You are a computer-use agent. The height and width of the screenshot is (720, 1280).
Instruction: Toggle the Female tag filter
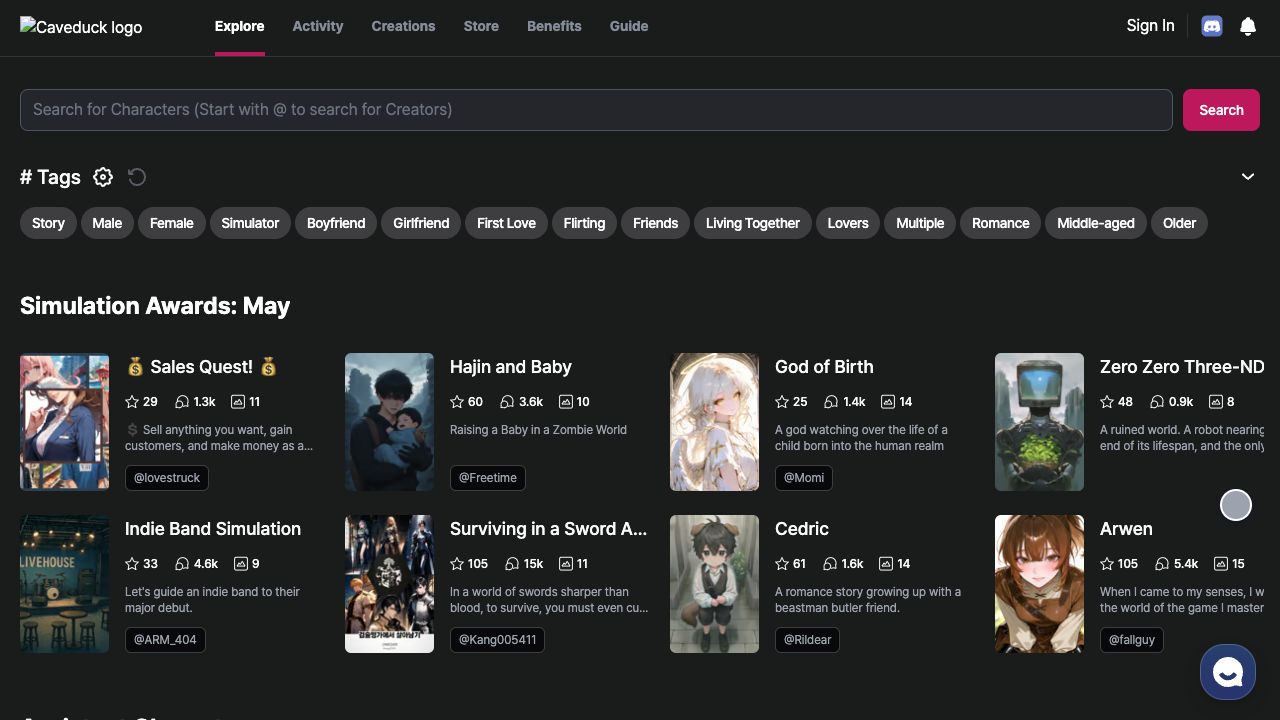click(x=171, y=223)
